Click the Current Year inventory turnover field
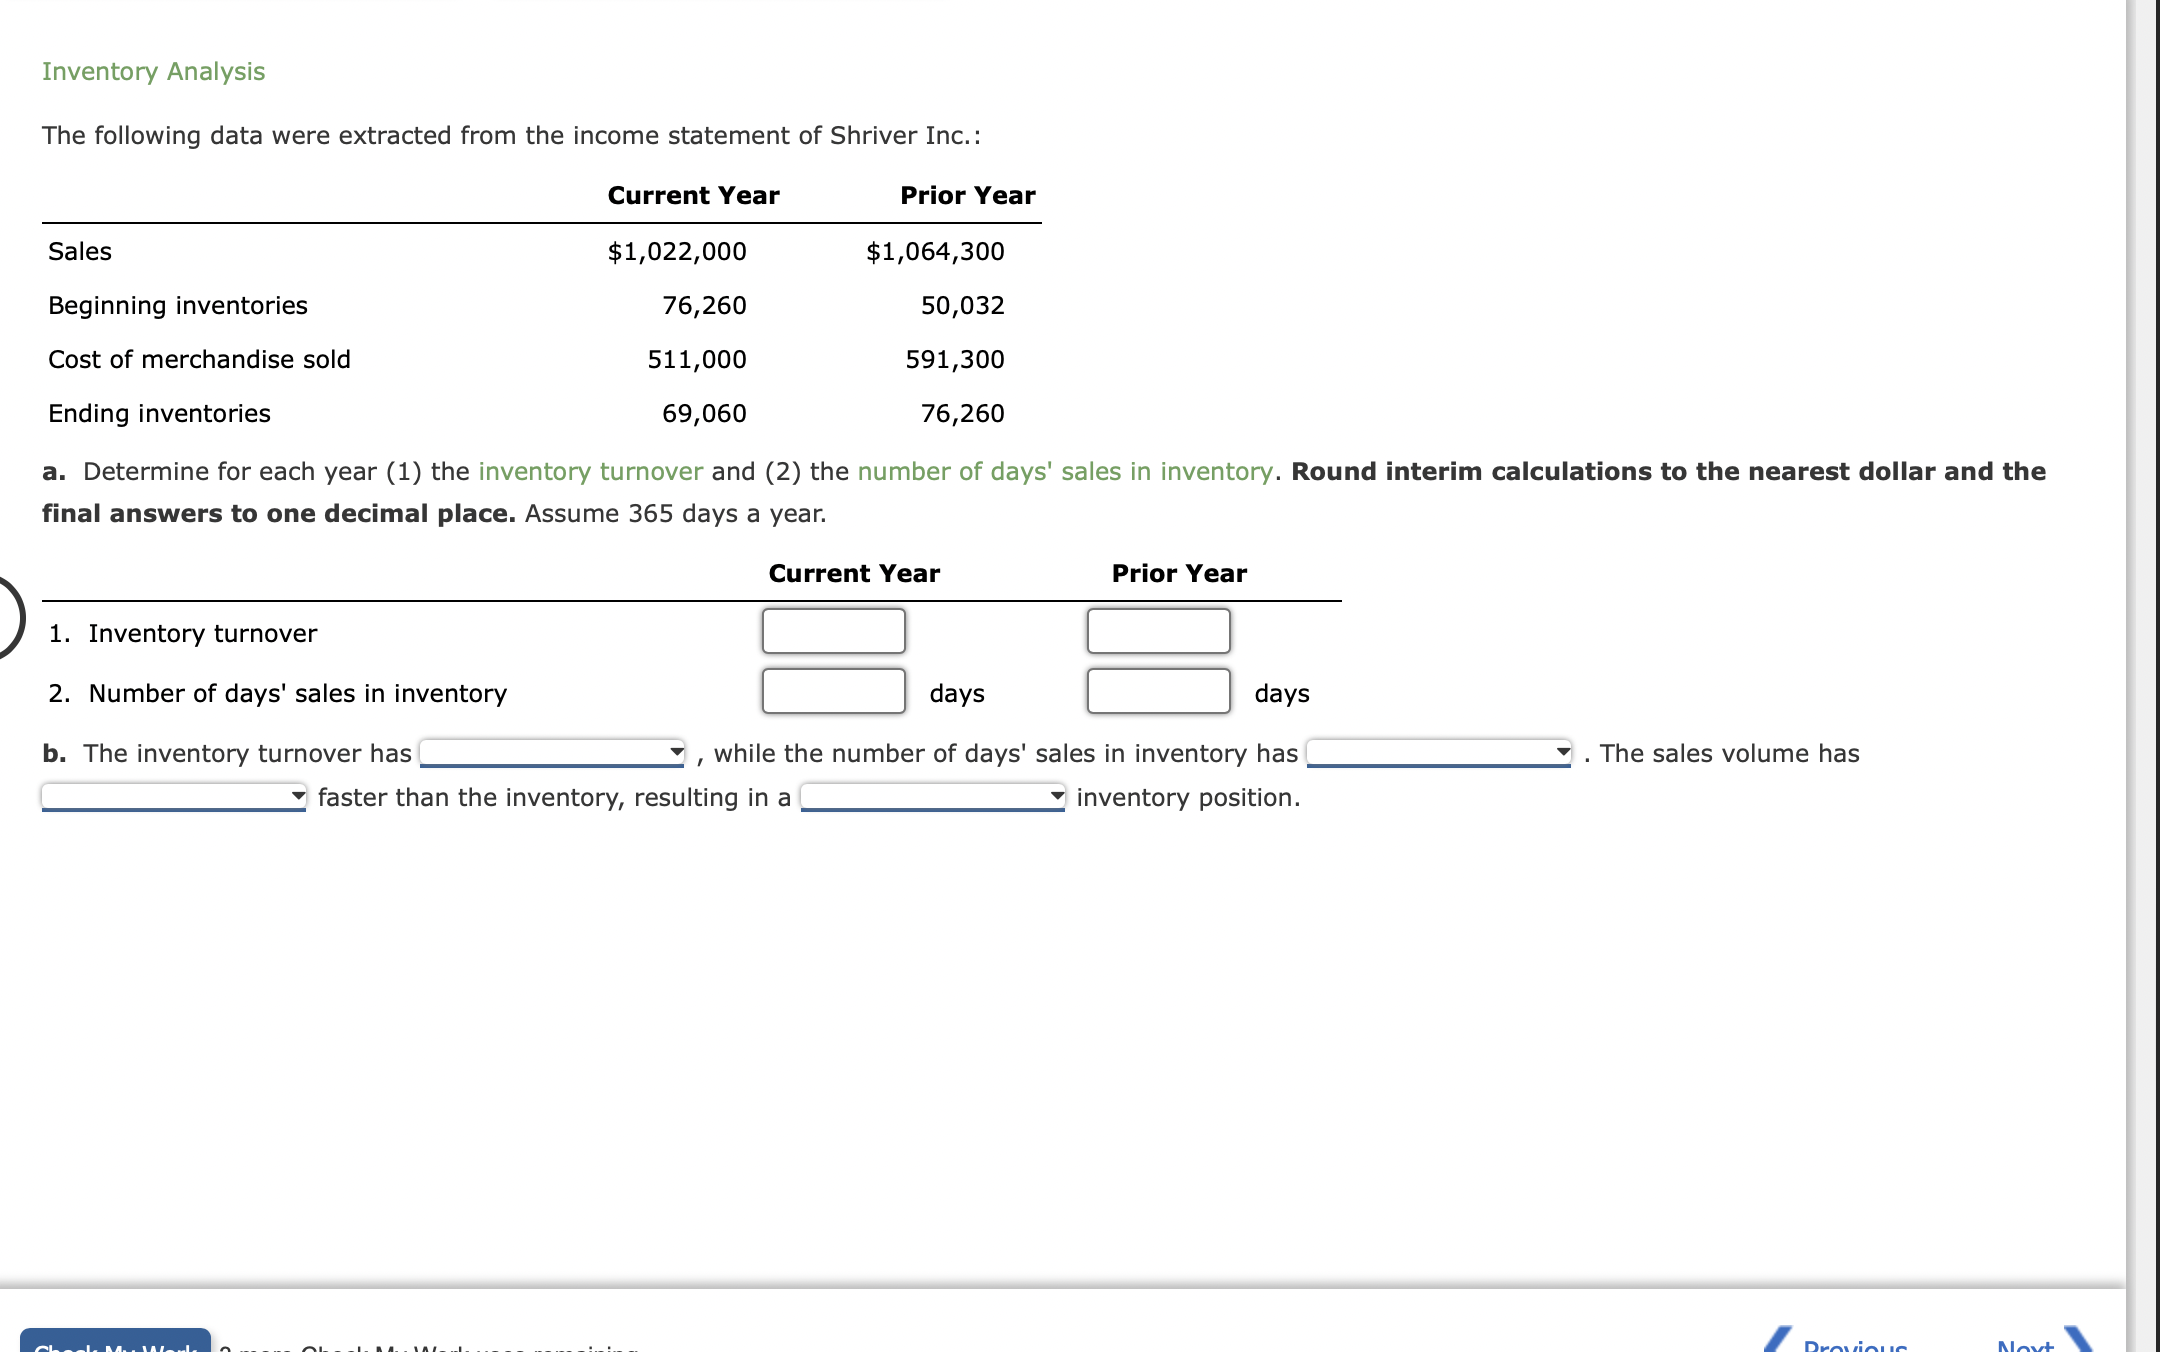Screen dimensions: 2160x1352 (833, 631)
